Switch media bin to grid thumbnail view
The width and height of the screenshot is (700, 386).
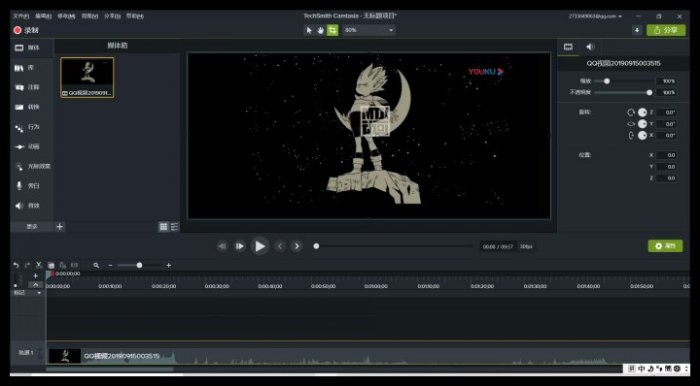(x=164, y=227)
